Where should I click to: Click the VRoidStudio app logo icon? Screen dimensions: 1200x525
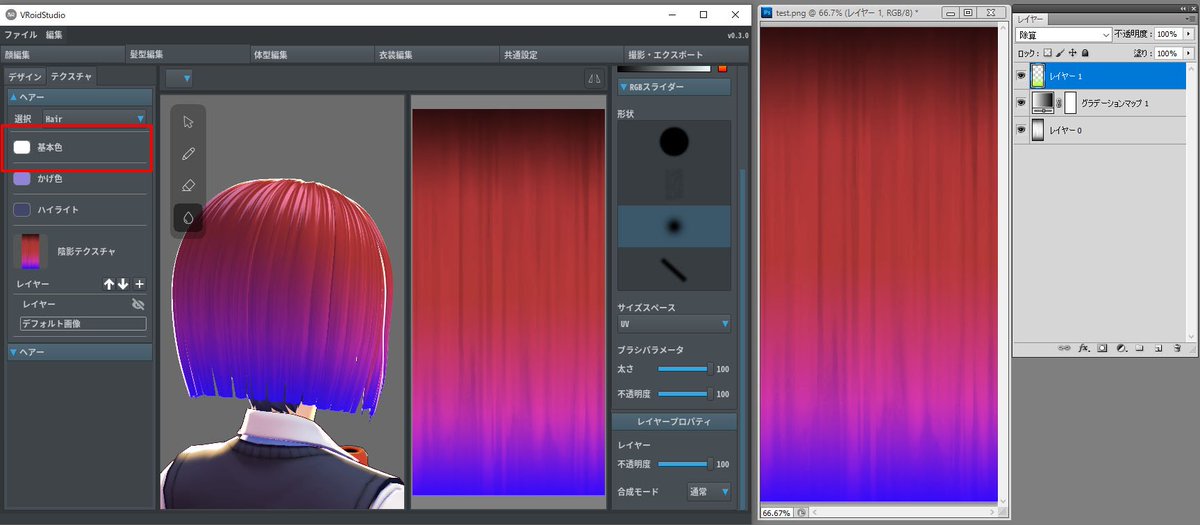10,14
